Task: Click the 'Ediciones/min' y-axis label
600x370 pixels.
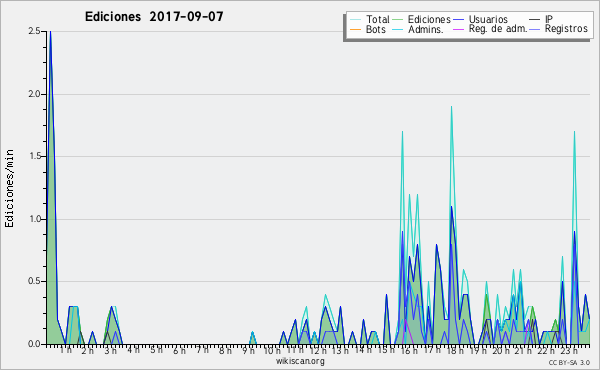Action: coord(9,188)
